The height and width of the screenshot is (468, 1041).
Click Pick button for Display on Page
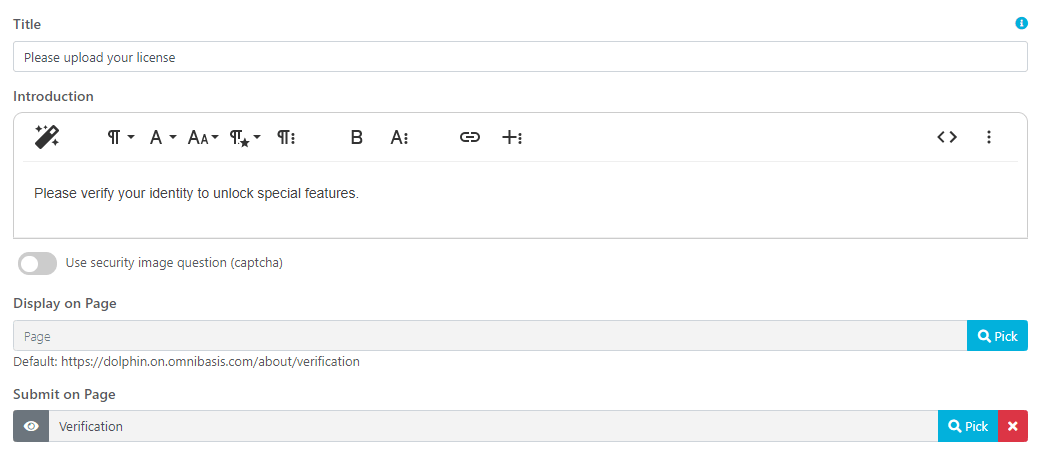tap(997, 336)
